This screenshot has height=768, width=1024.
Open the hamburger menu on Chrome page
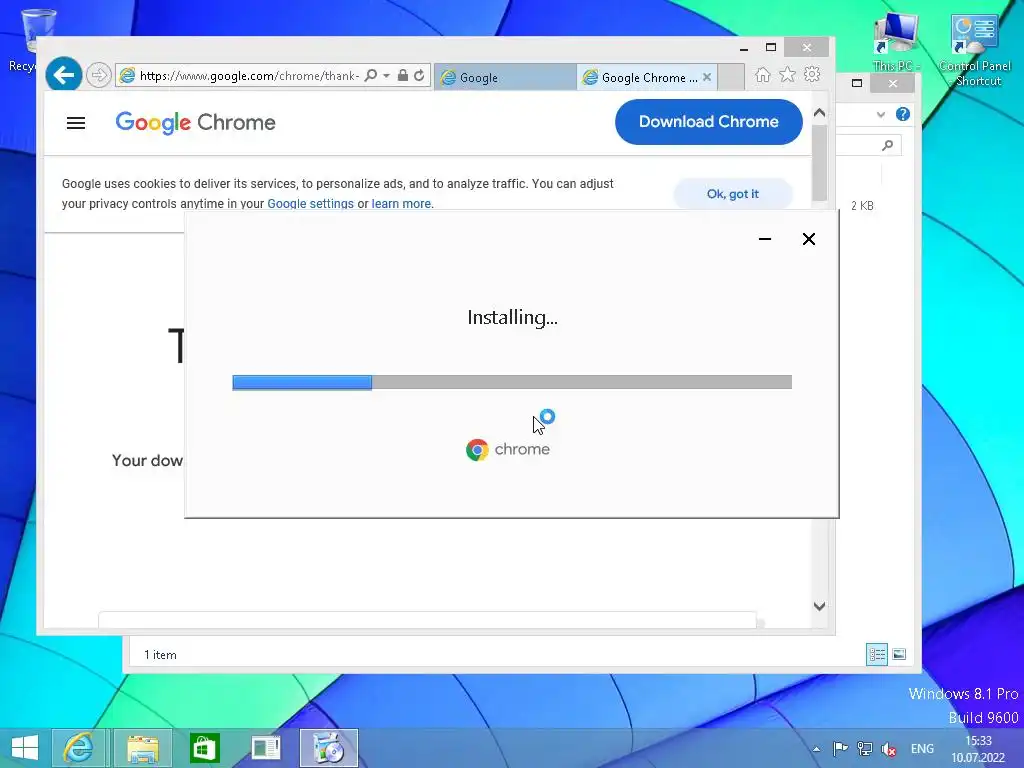pos(76,123)
